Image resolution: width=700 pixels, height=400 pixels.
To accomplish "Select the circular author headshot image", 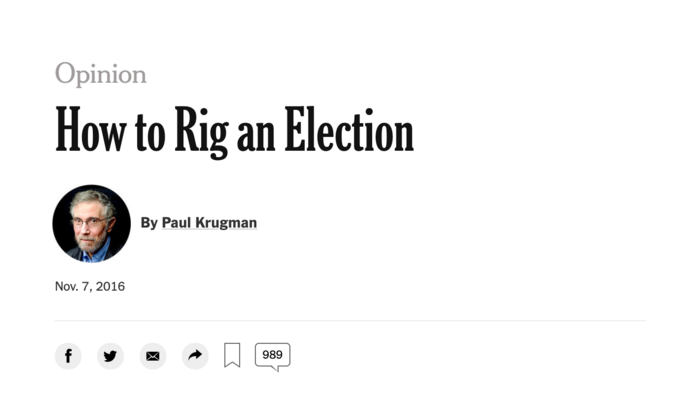I will tap(91, 223).
